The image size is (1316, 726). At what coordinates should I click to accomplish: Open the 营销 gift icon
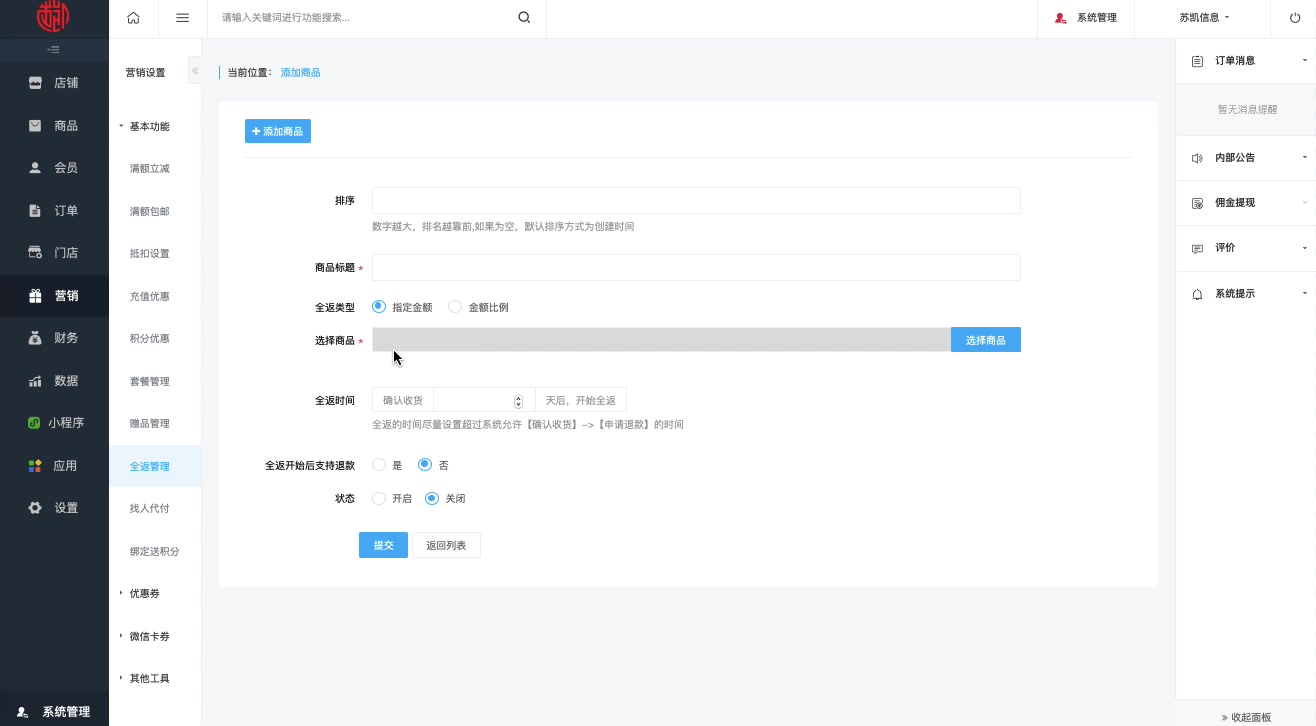tap(35, 296)
